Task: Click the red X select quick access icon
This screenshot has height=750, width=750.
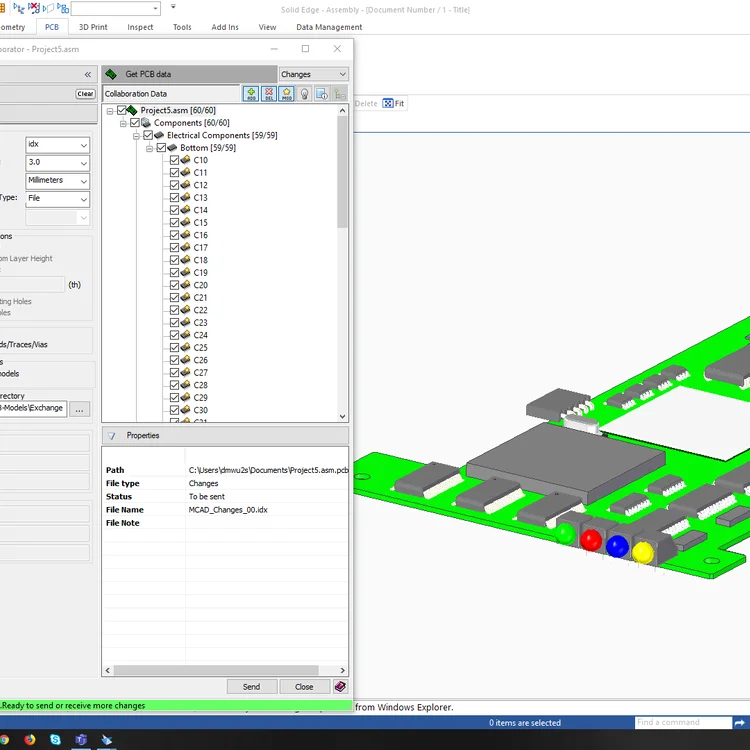Action: (x=33, y=8)
